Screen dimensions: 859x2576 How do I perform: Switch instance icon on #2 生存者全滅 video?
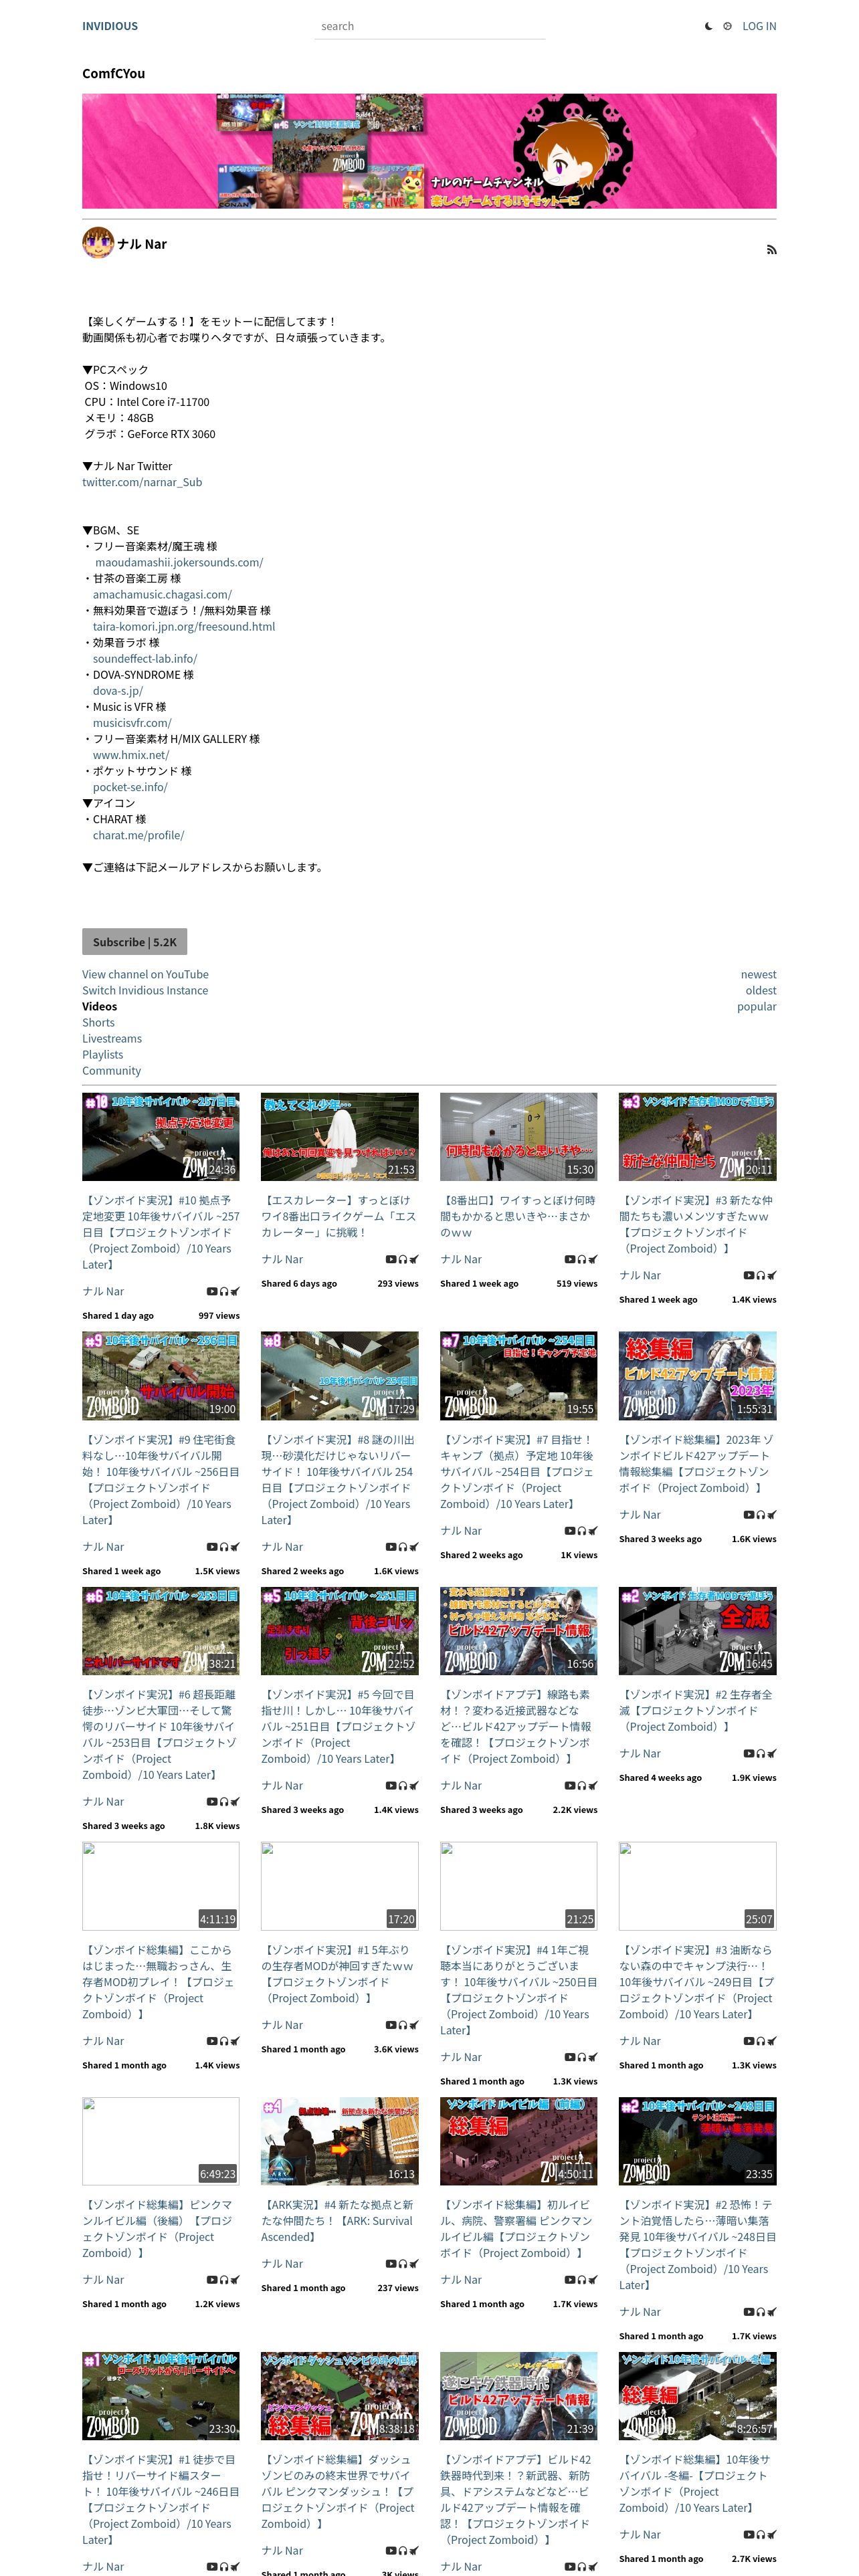tap(772, 1753)
